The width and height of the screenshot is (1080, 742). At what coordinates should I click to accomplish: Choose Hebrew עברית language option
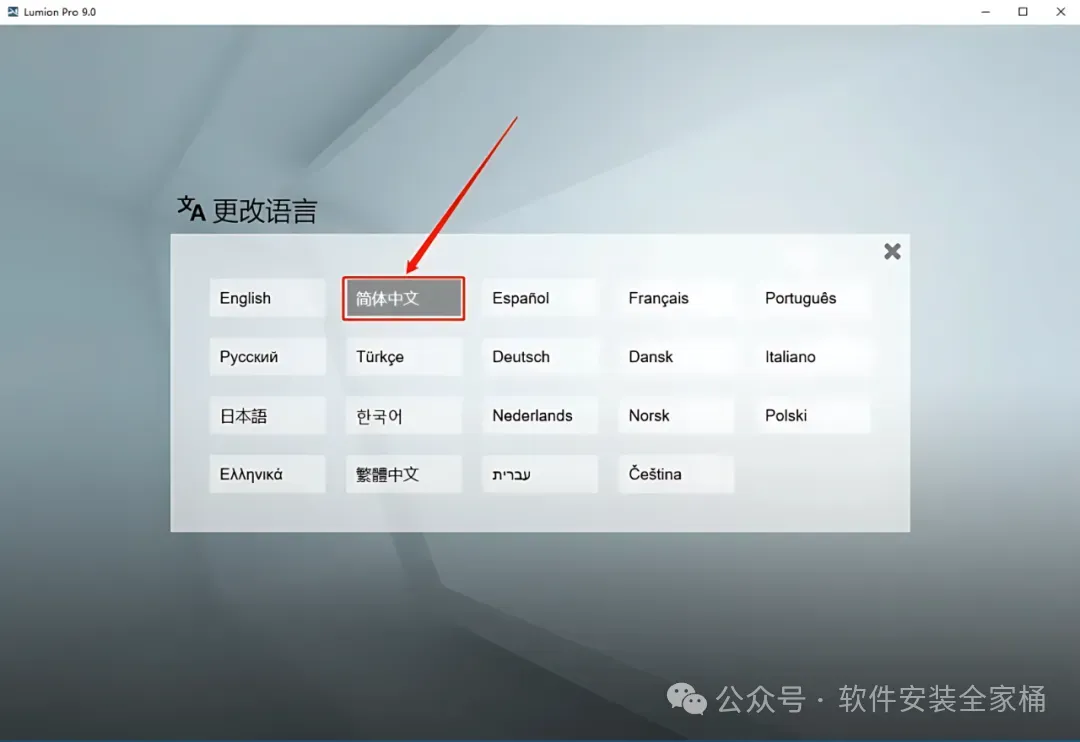point(540,474)
